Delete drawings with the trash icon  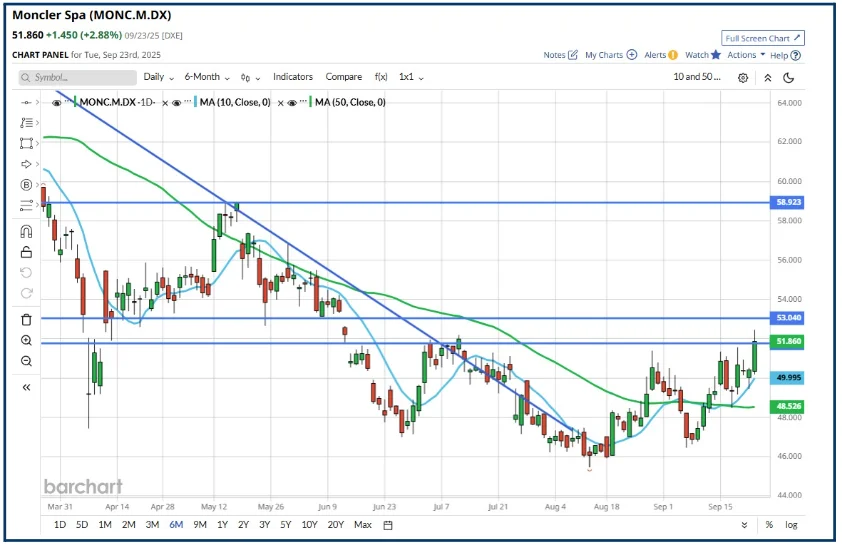pos(26,319)
